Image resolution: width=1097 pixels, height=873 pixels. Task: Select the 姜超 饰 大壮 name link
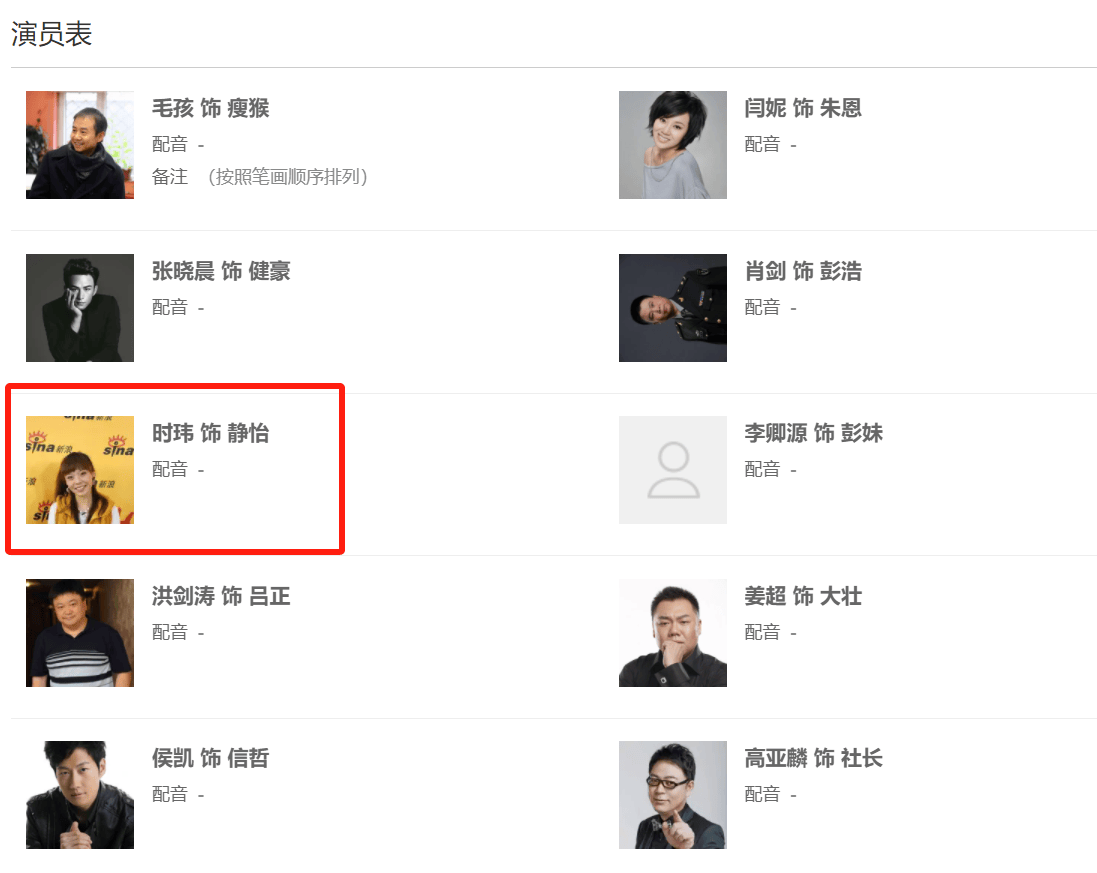click(803, 596)
